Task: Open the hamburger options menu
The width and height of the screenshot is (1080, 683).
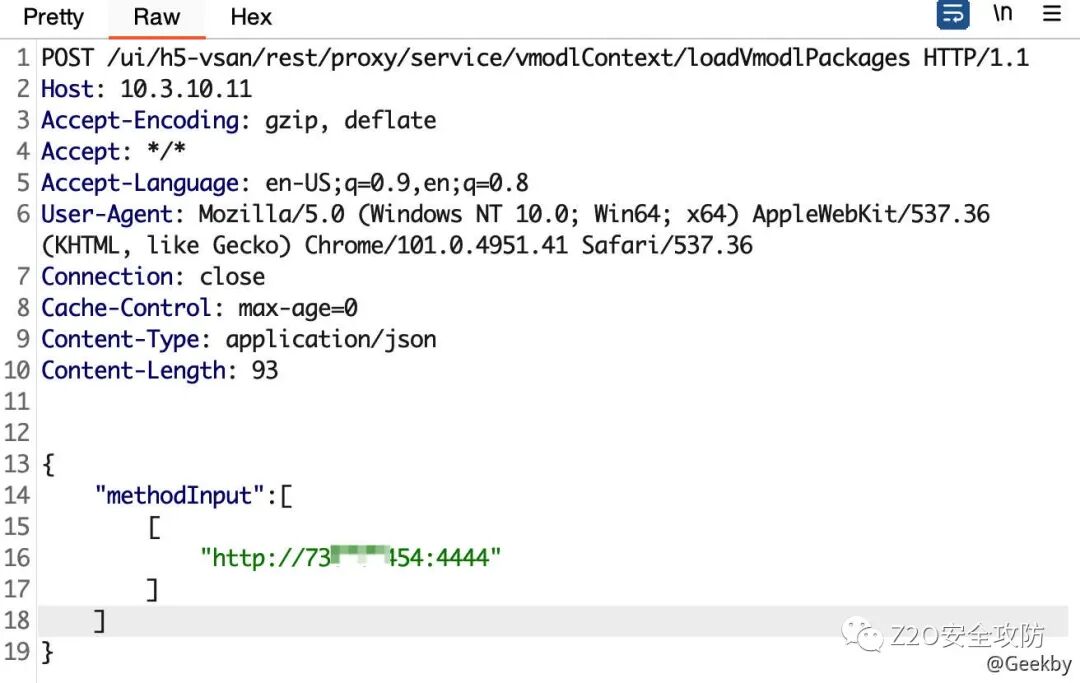Action: click(x=1051, y=13)
